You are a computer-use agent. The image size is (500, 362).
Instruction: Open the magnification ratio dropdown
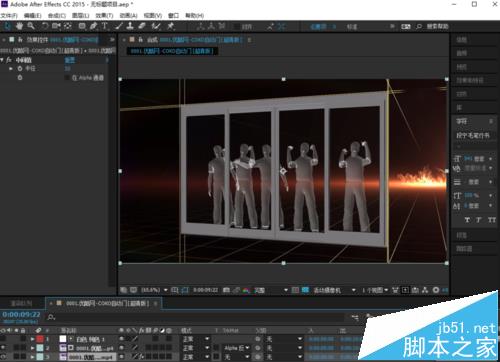pyautogui.click(x=154, y=290)
